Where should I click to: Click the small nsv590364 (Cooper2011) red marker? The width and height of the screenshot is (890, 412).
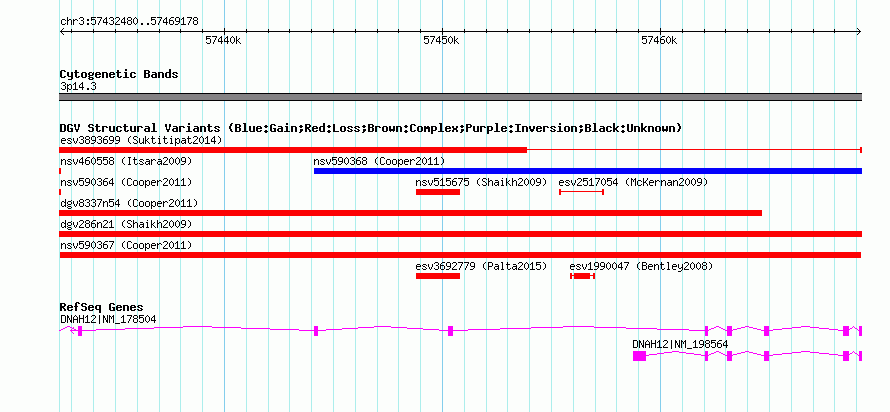[x=60, y=192]
